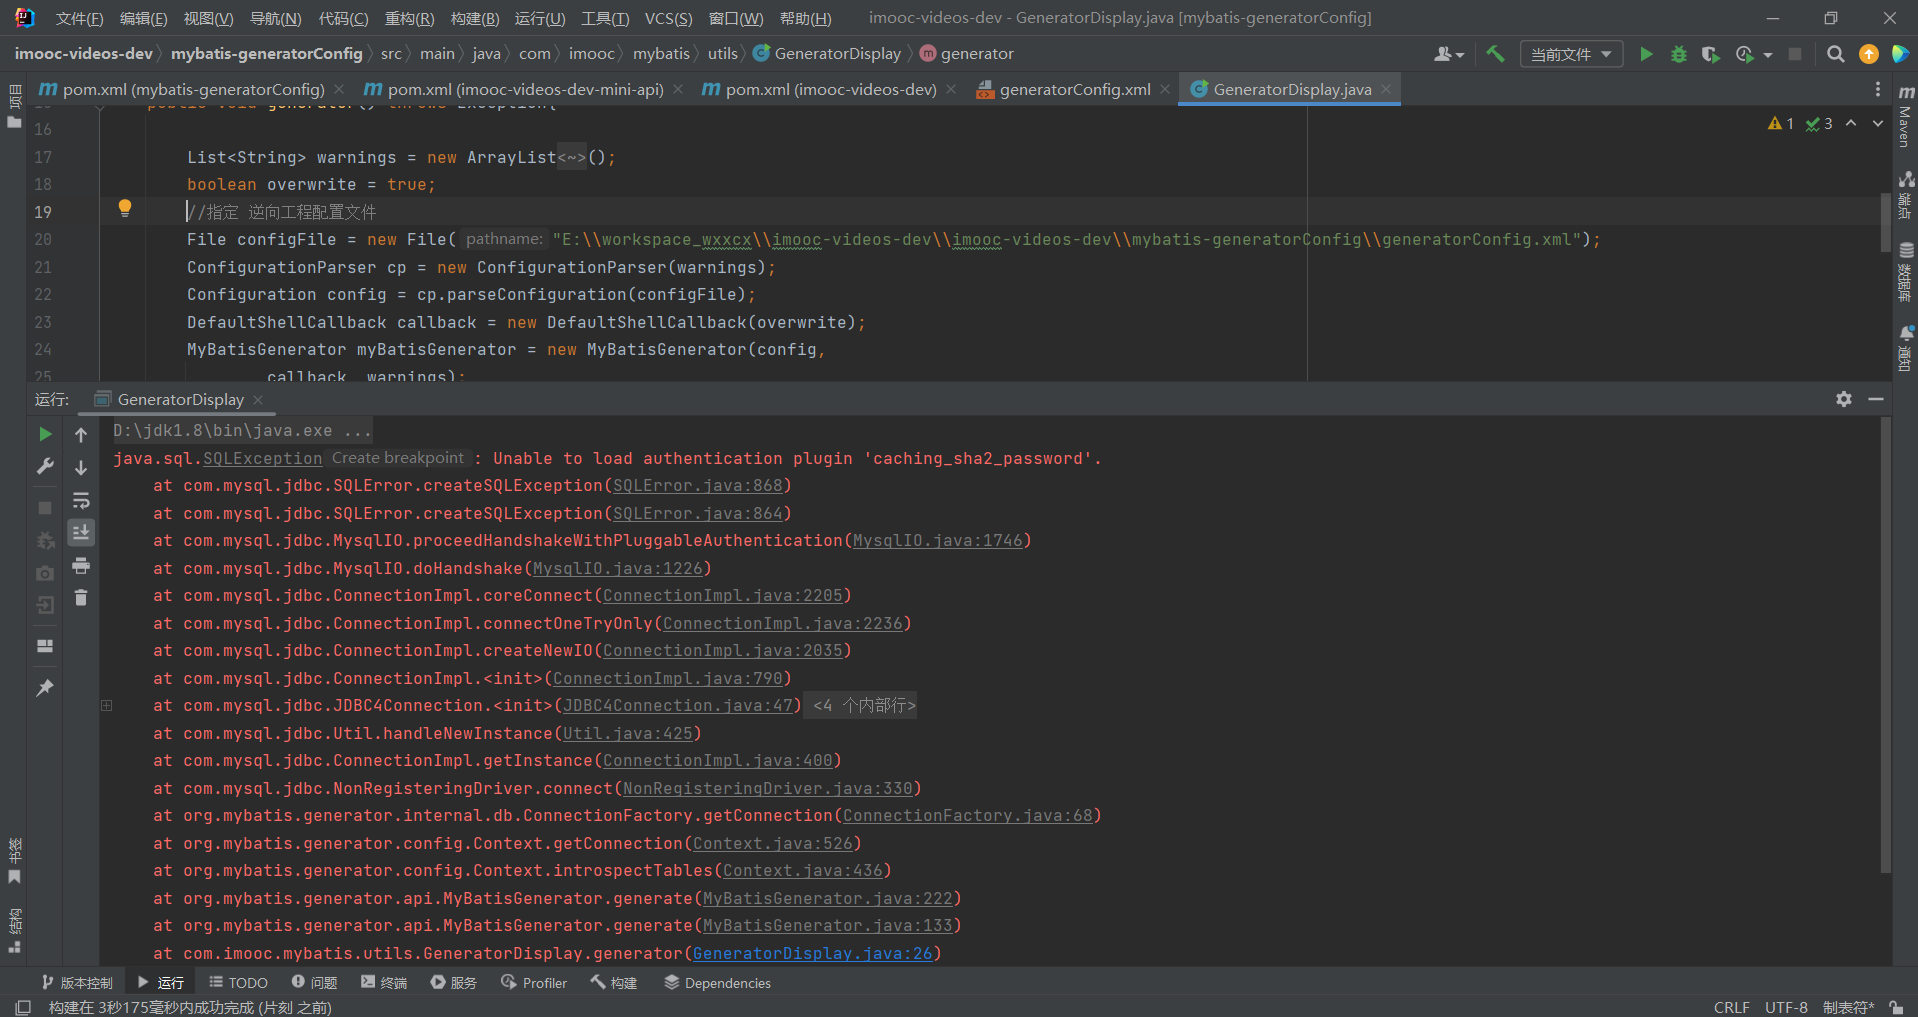The image size is (1918, 1017).
Task: Open the colorful plugin icon at toolbar end
Action: click(x=1900, y=54)
